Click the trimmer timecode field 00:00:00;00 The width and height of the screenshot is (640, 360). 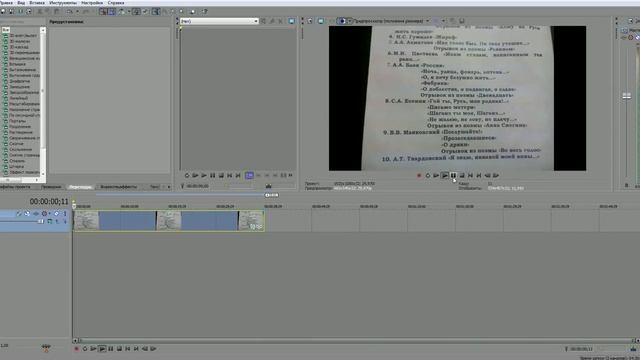pyautogui.click(x=198, y=186)
